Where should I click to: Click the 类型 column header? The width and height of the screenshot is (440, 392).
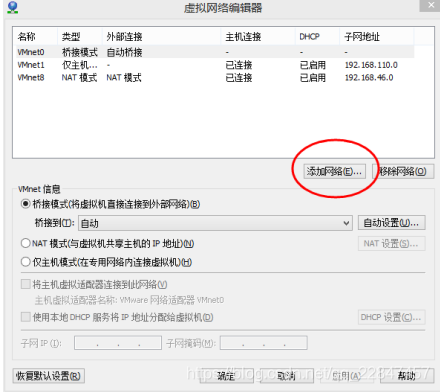coord(80,36)
